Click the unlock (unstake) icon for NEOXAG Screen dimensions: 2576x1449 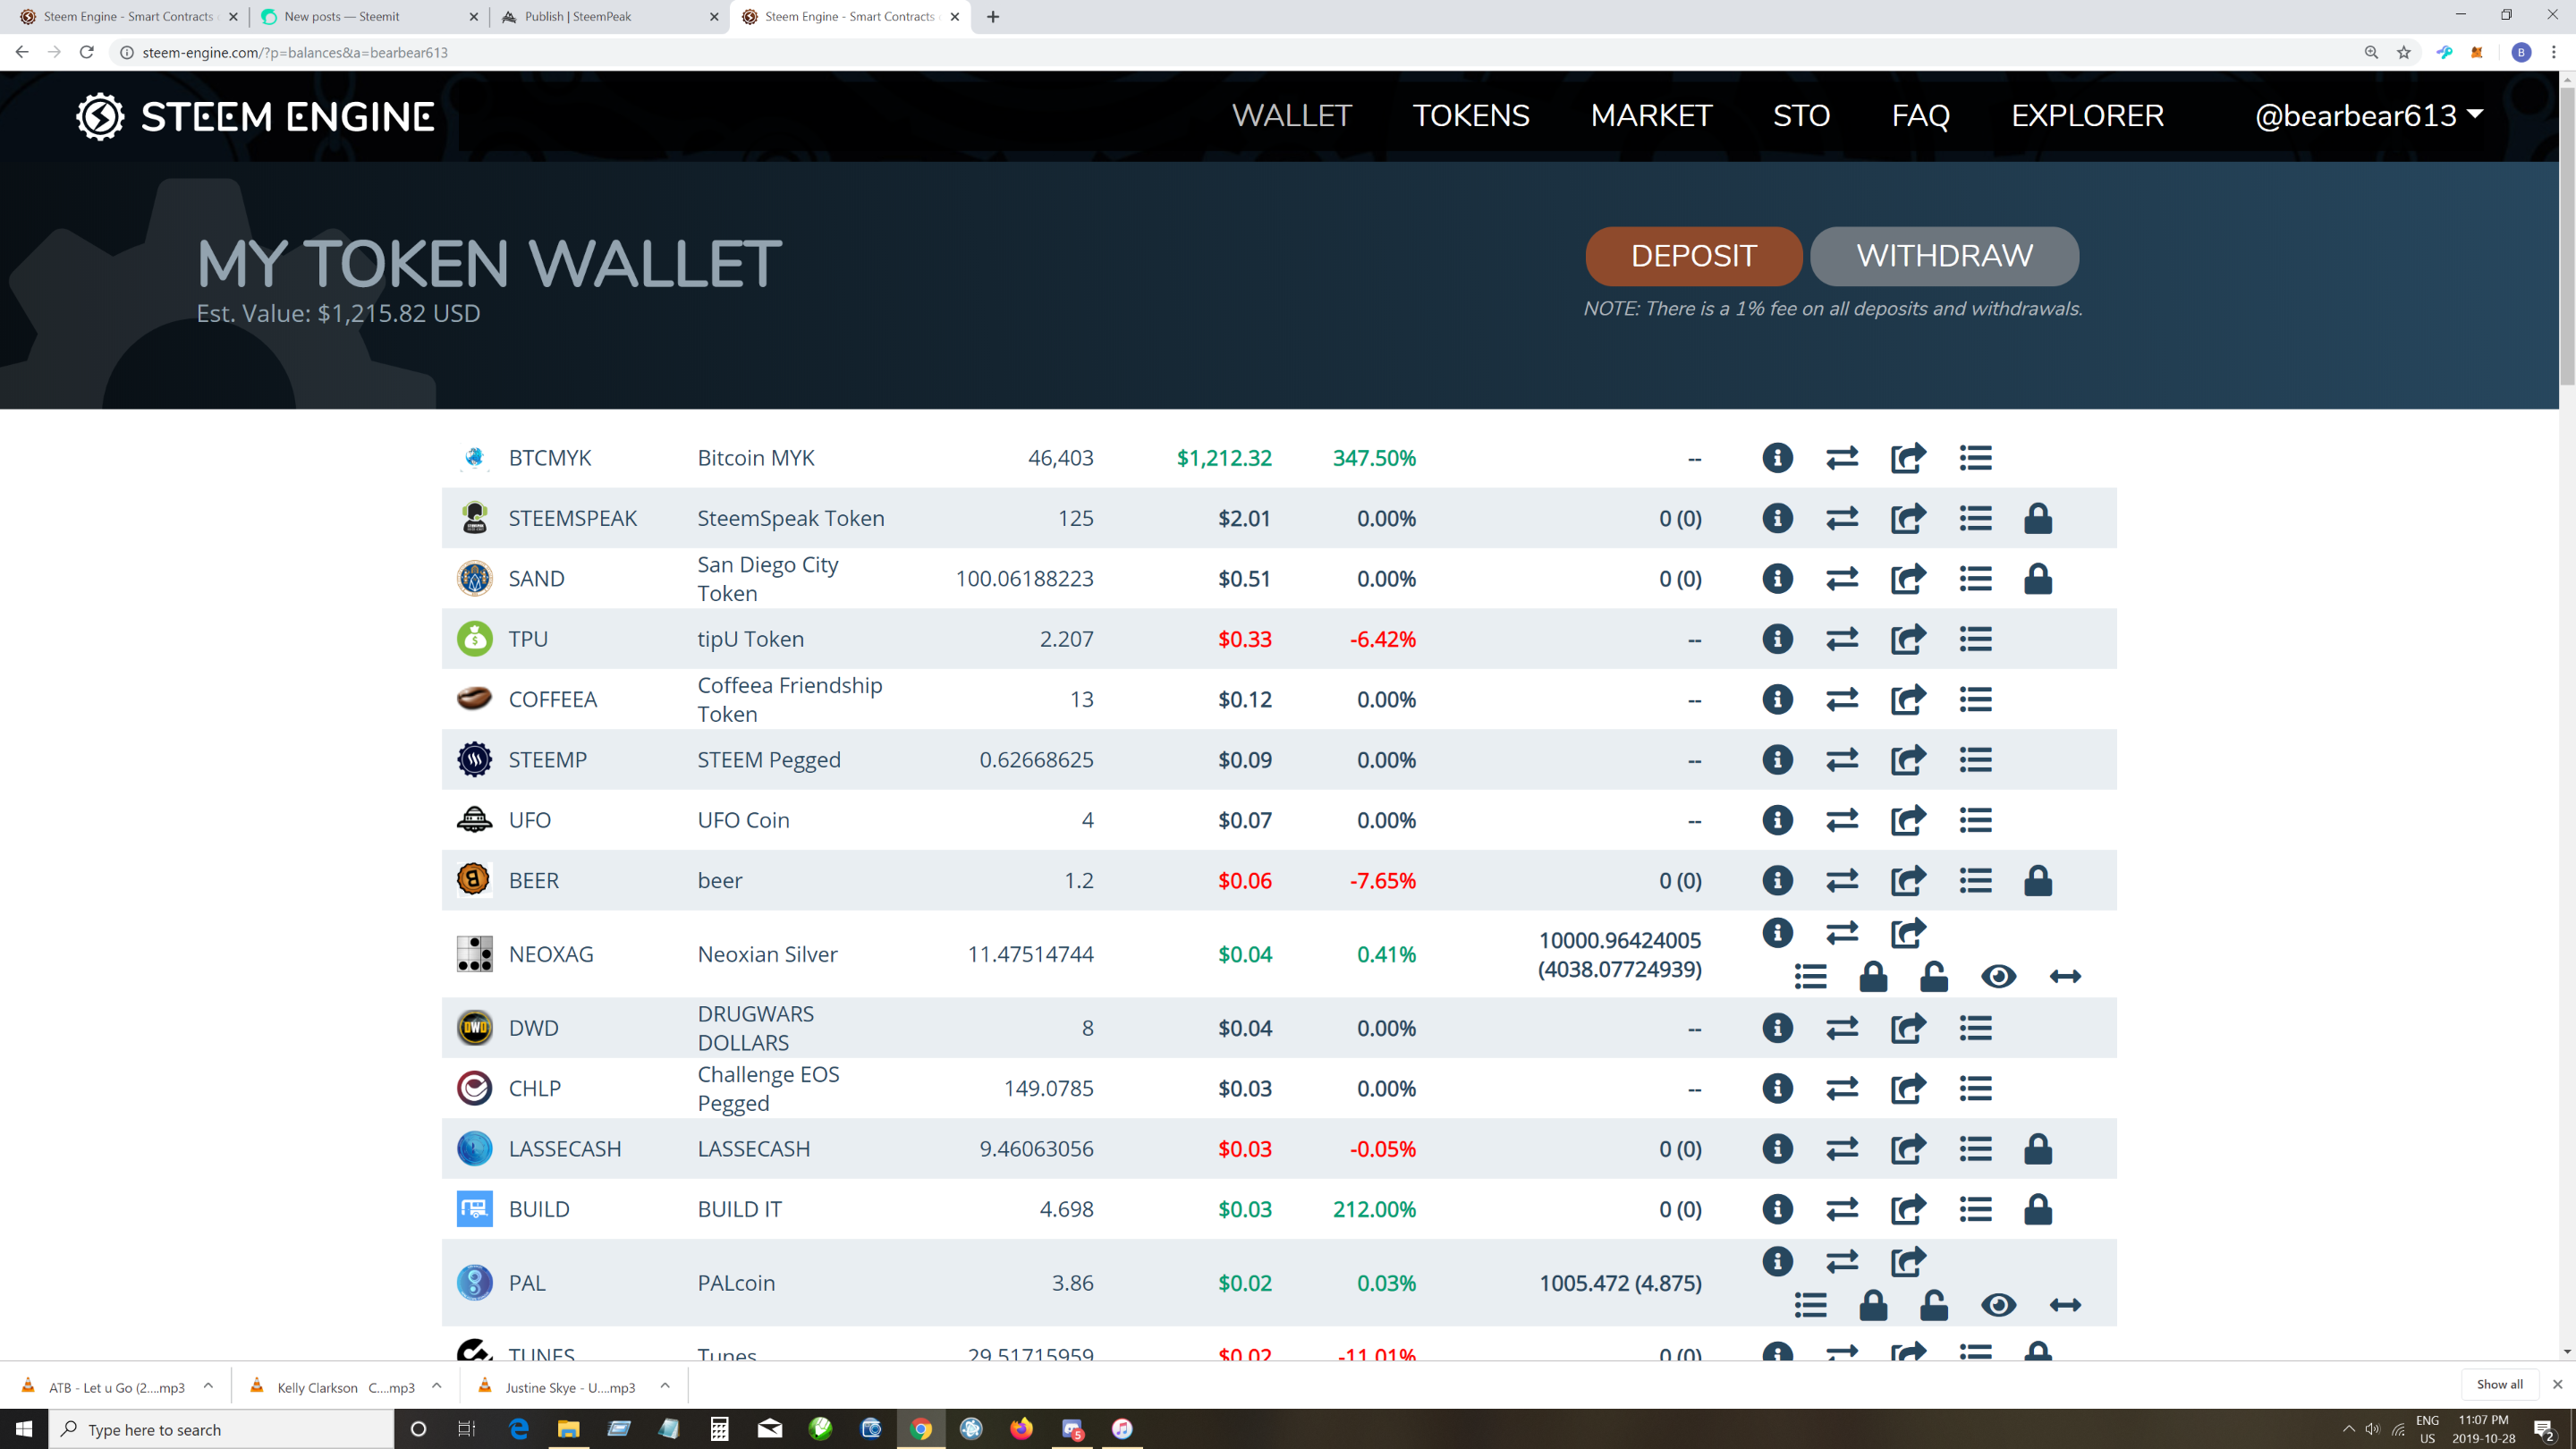1933,976
